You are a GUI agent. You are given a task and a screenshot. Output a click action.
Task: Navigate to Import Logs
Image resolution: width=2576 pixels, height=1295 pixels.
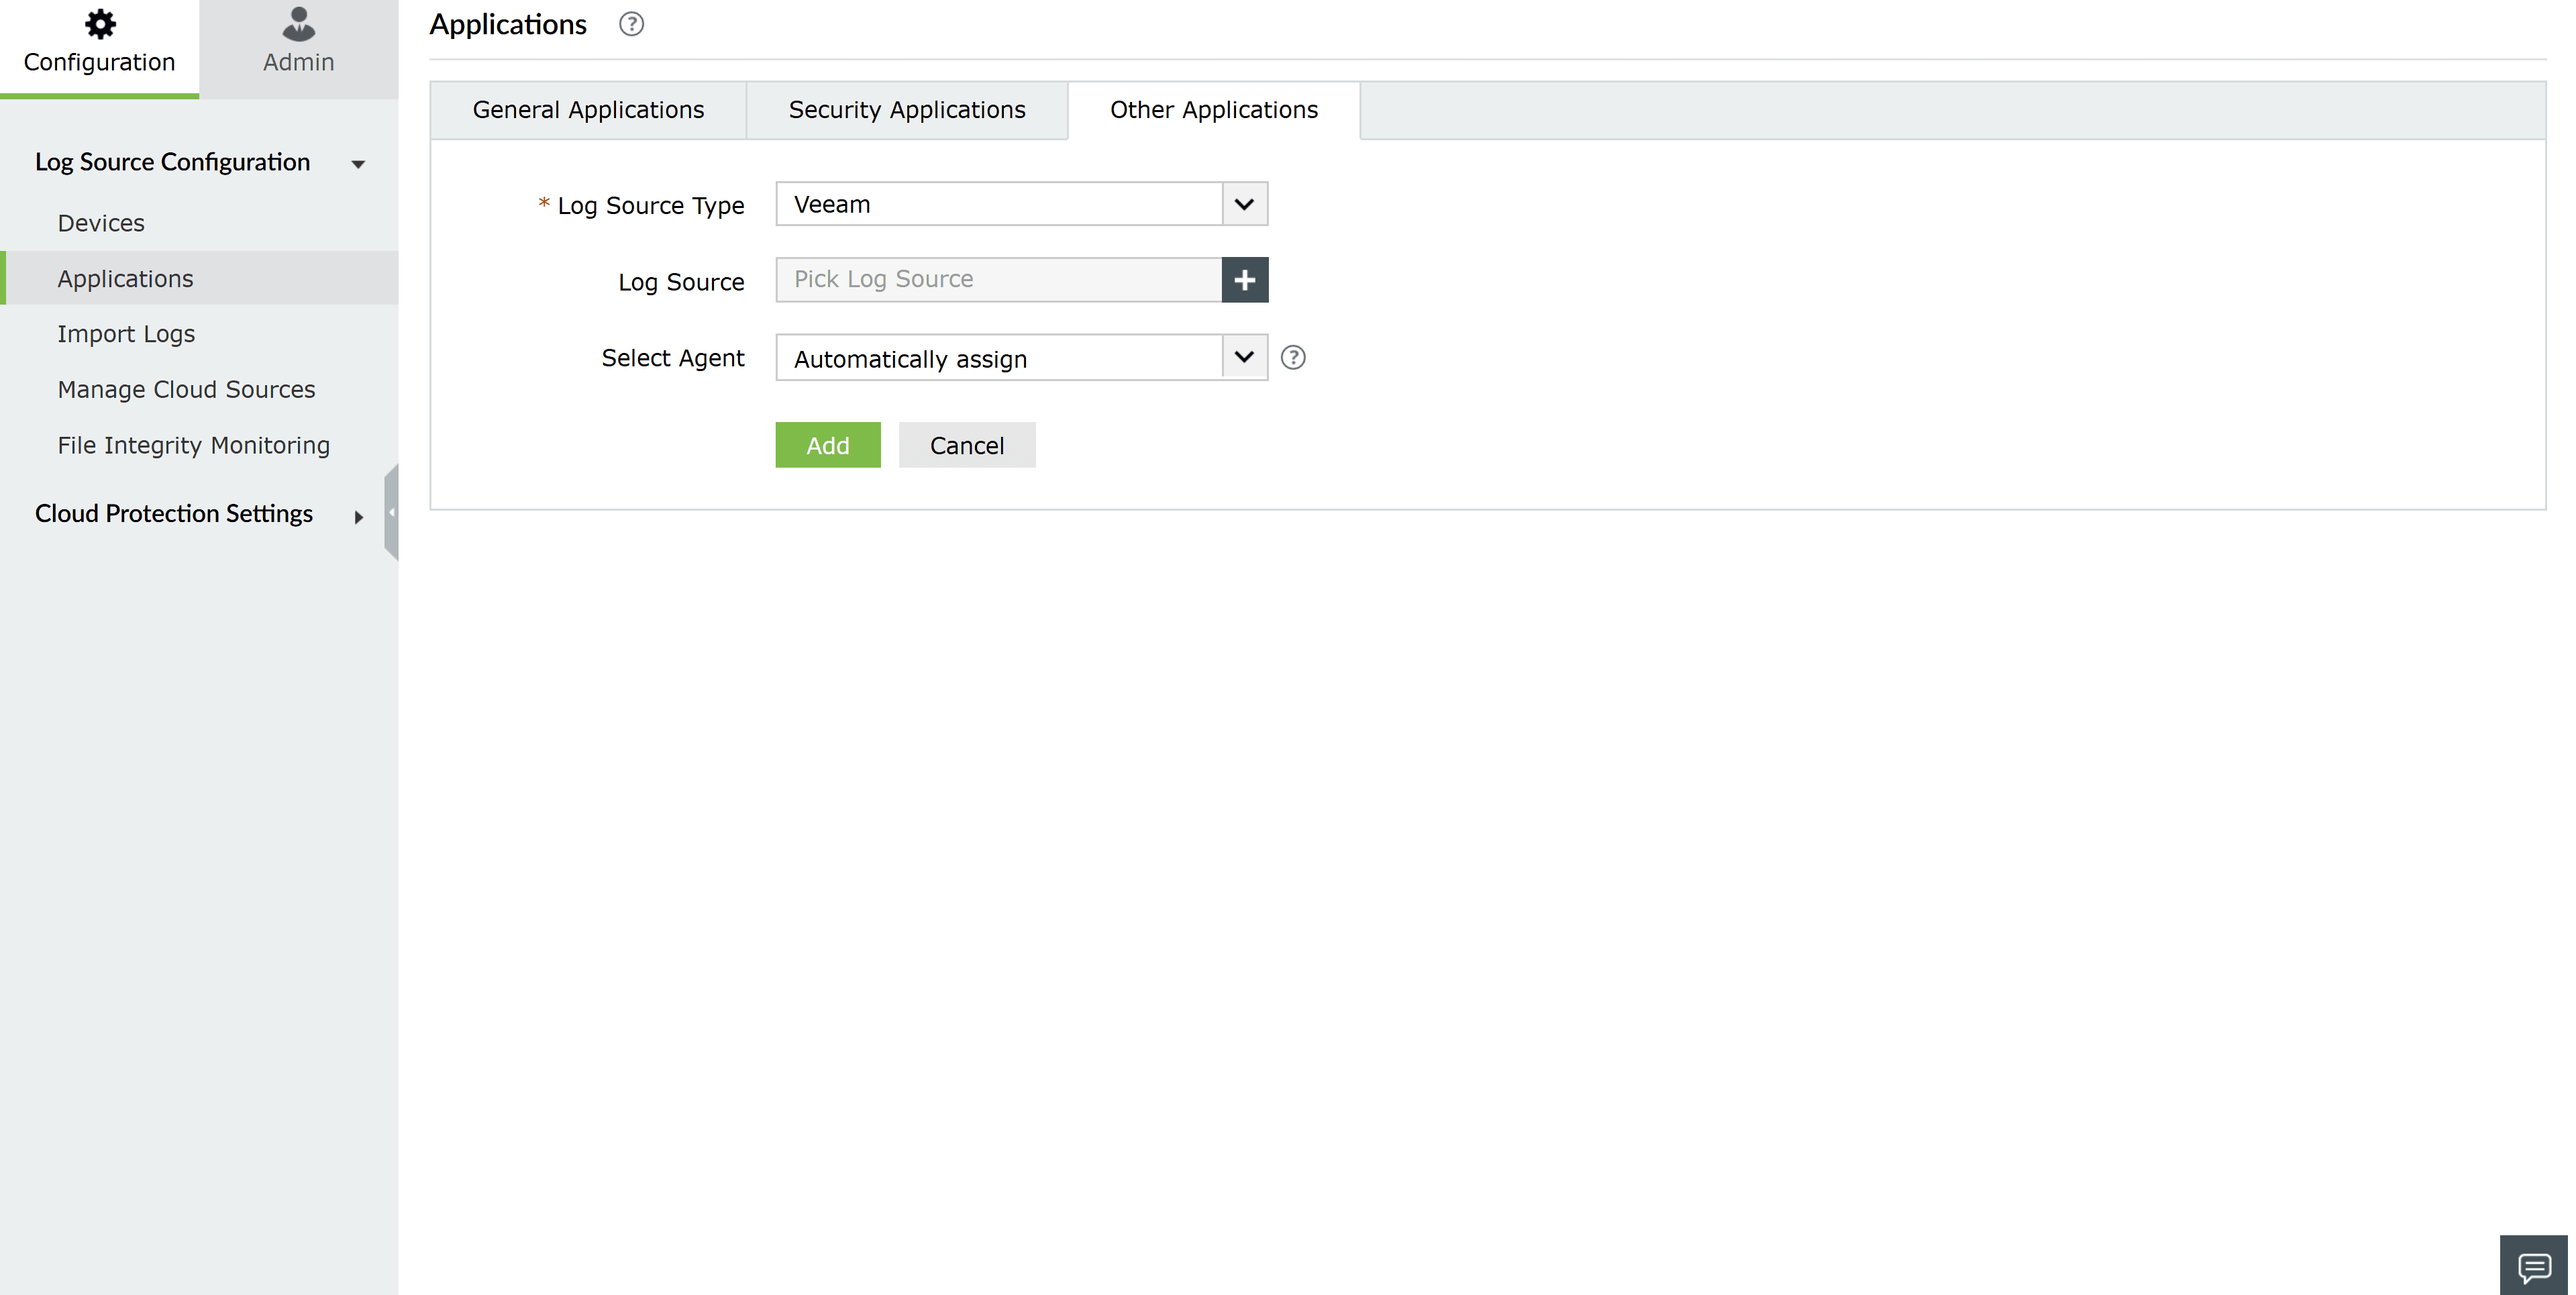[126, 333]
